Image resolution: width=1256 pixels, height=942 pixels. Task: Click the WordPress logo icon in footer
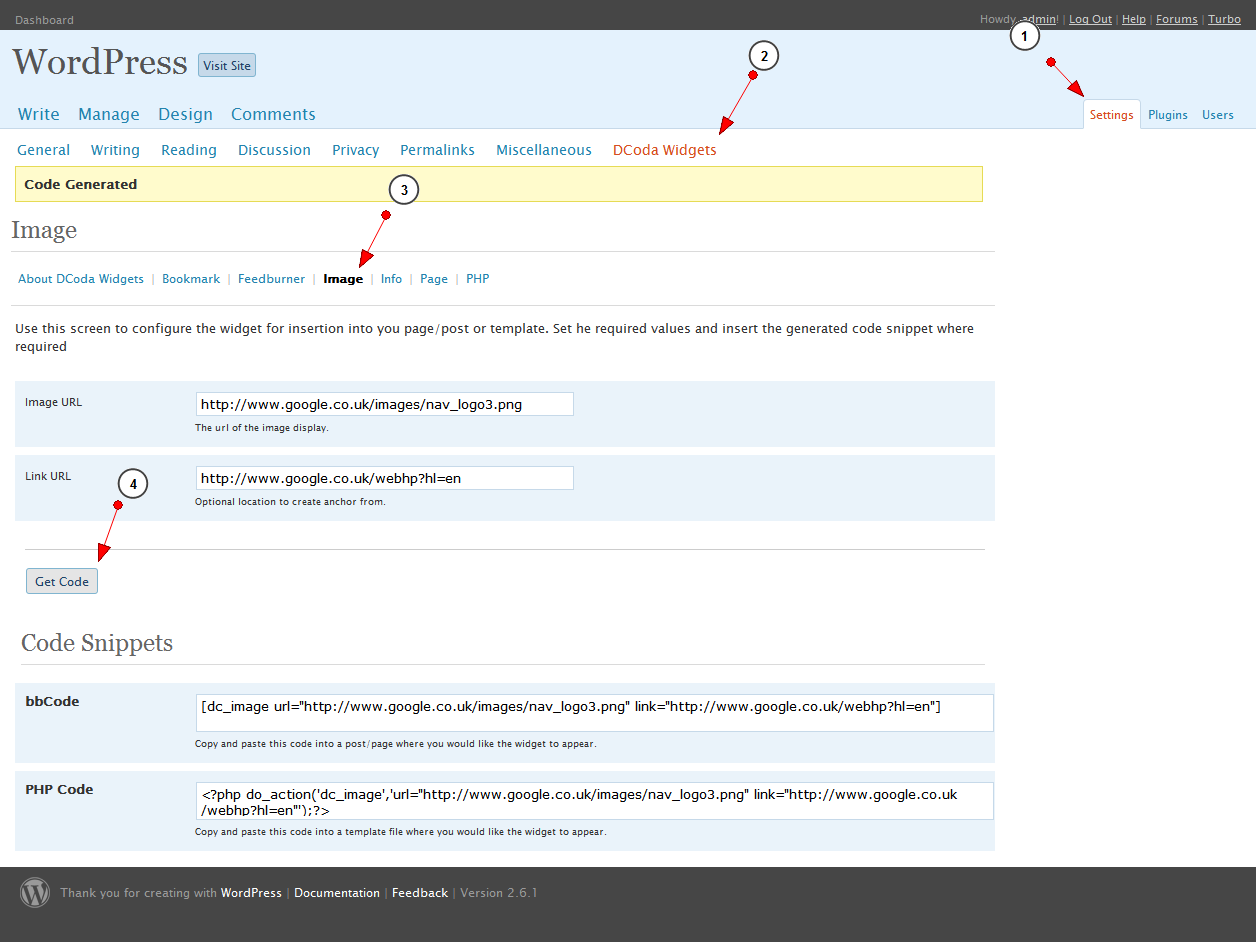click(35, 892)
